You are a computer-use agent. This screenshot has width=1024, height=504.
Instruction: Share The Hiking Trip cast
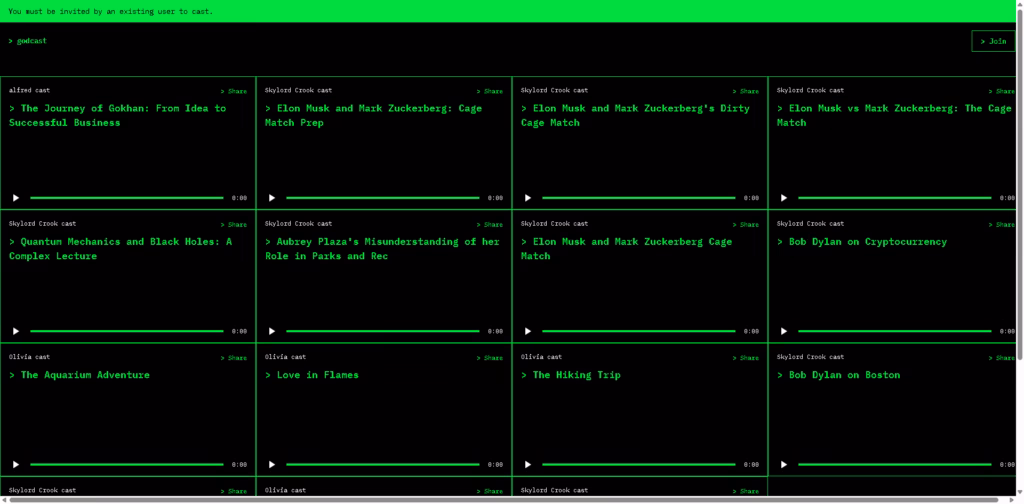point(746,358)
